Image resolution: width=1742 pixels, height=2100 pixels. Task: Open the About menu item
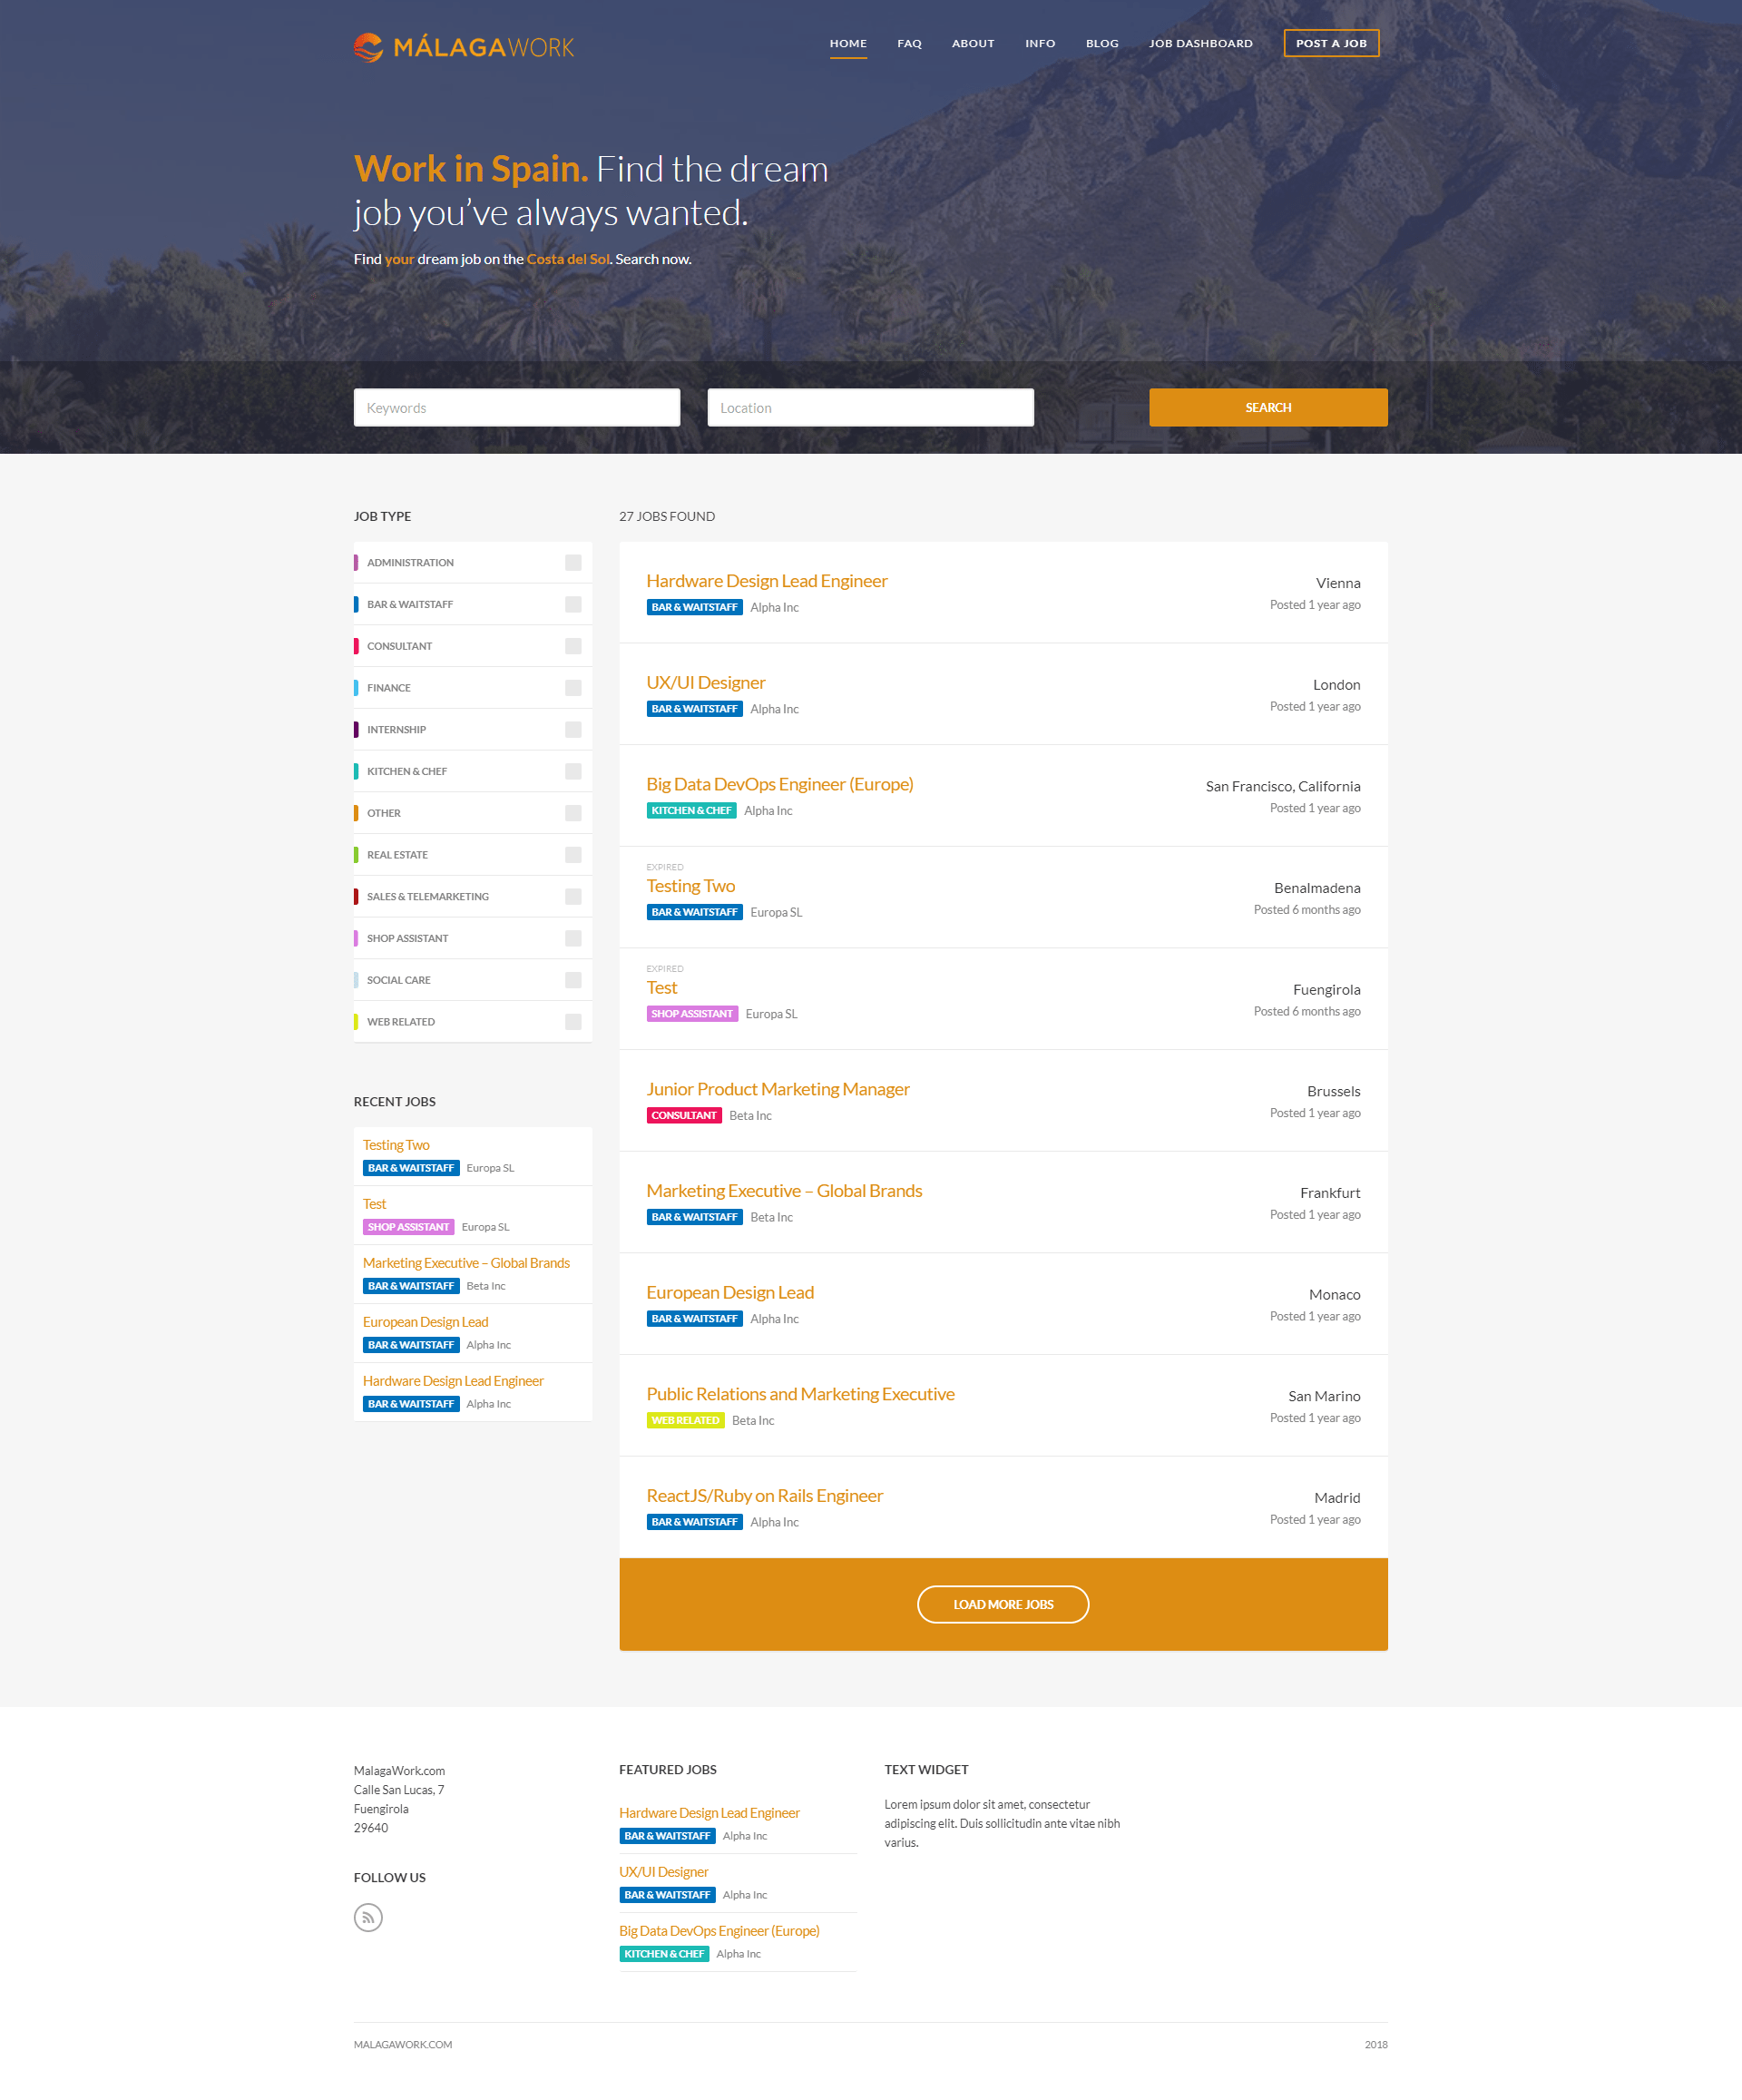(973, 43)
